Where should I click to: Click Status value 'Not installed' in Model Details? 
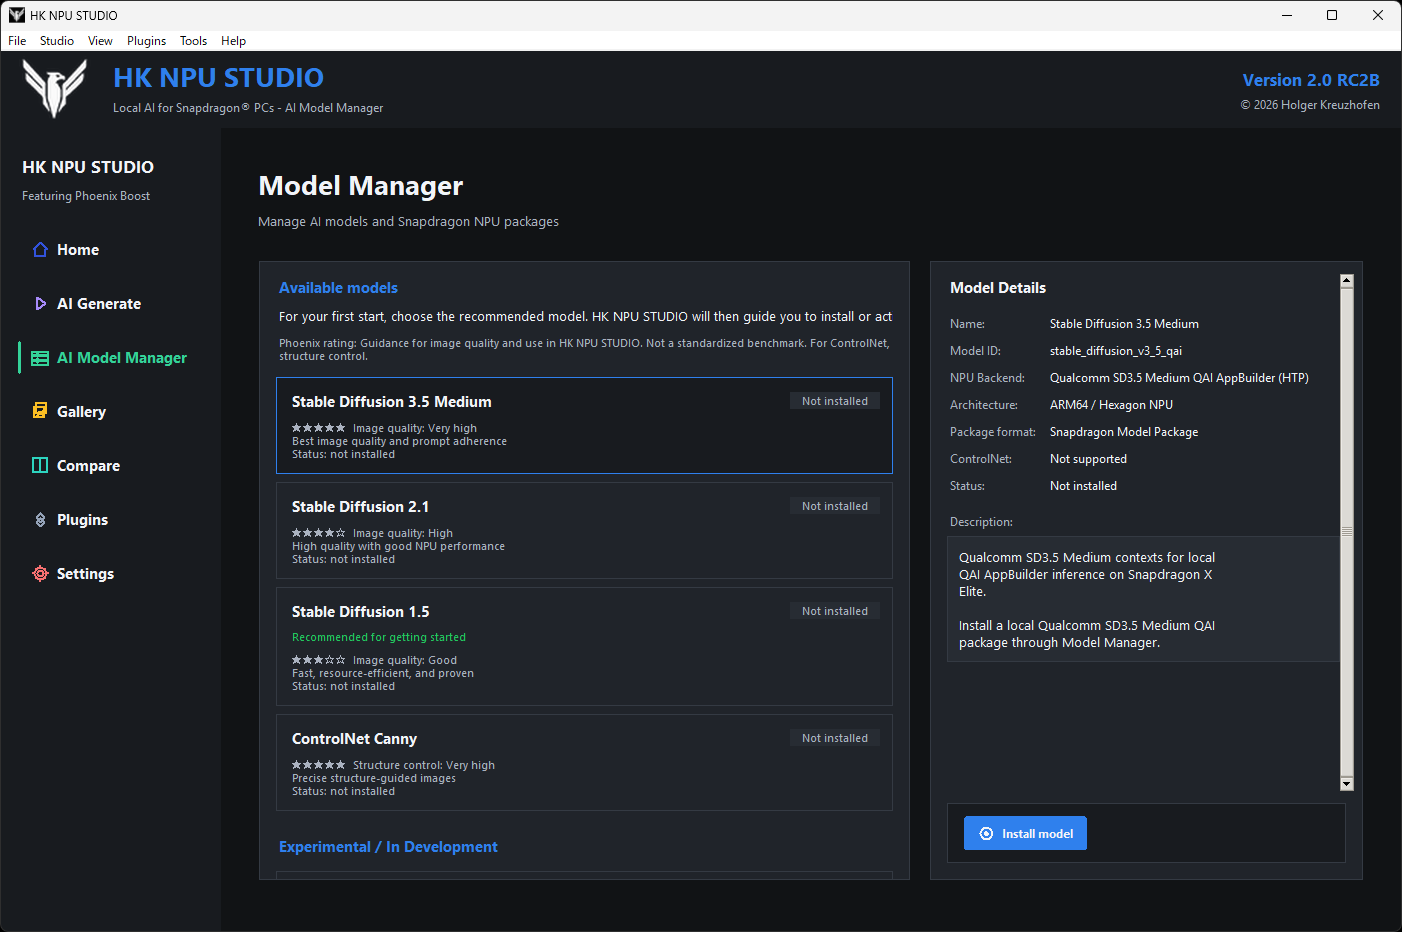coord(1083,486)
